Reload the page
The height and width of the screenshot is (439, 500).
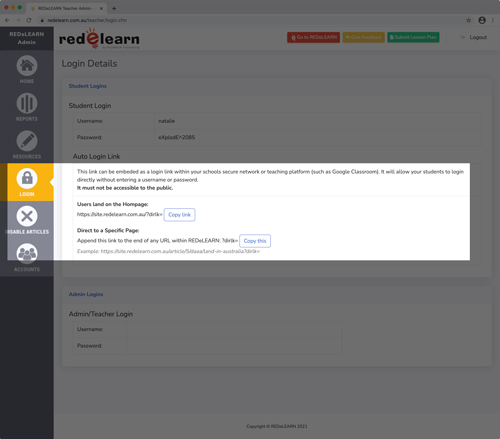[29, 20]
